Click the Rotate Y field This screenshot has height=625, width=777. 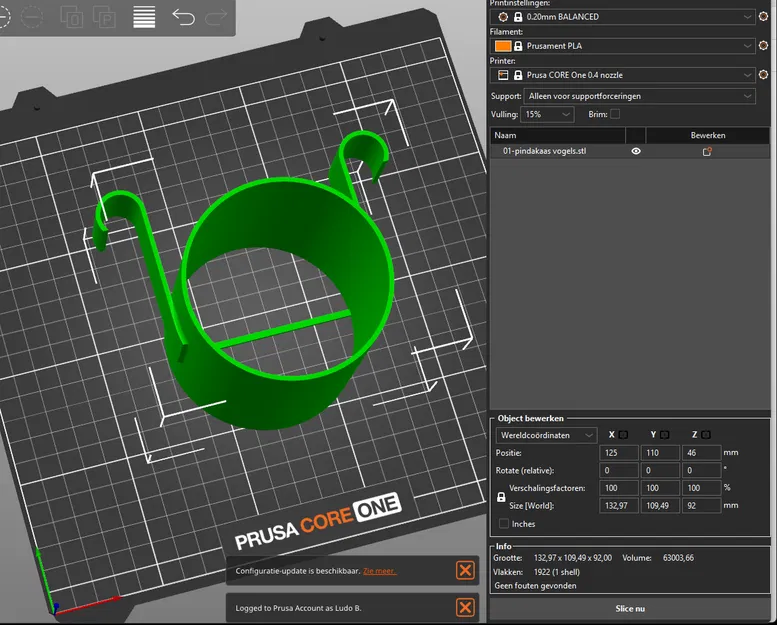[x=660, y=470]
